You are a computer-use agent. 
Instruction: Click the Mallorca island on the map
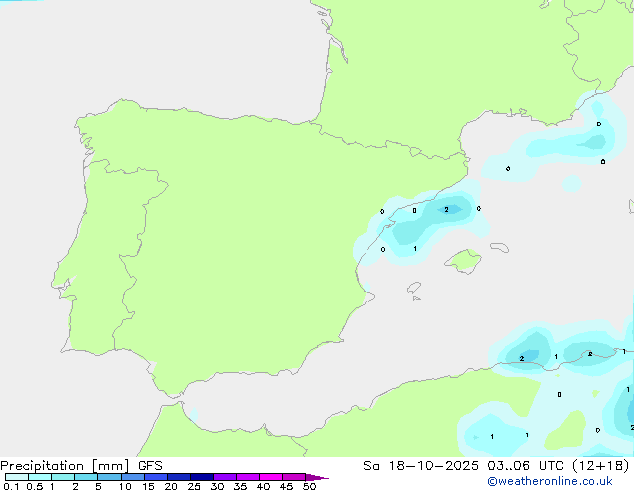coord(463,261)
